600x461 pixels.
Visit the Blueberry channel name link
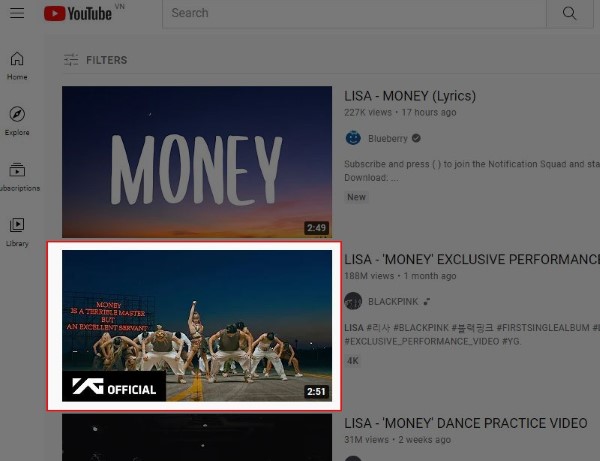388,138
